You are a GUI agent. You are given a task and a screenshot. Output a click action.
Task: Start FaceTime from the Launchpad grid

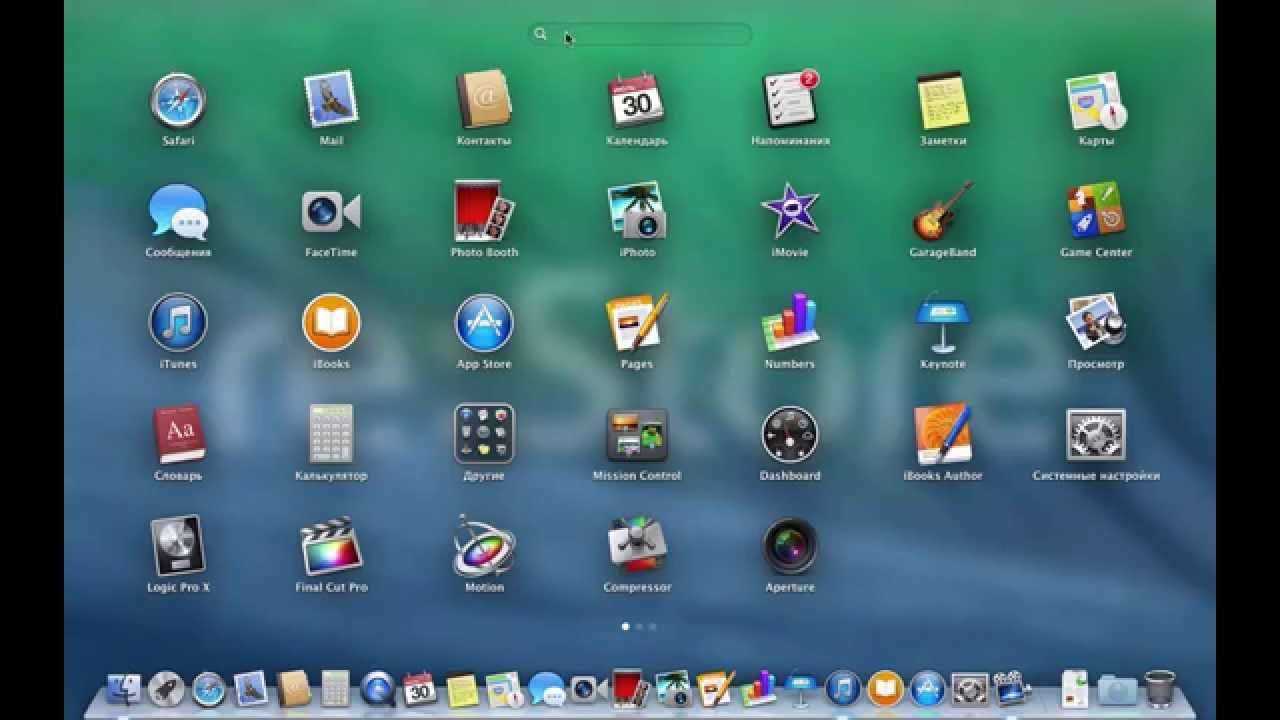[x=331, y=211]
